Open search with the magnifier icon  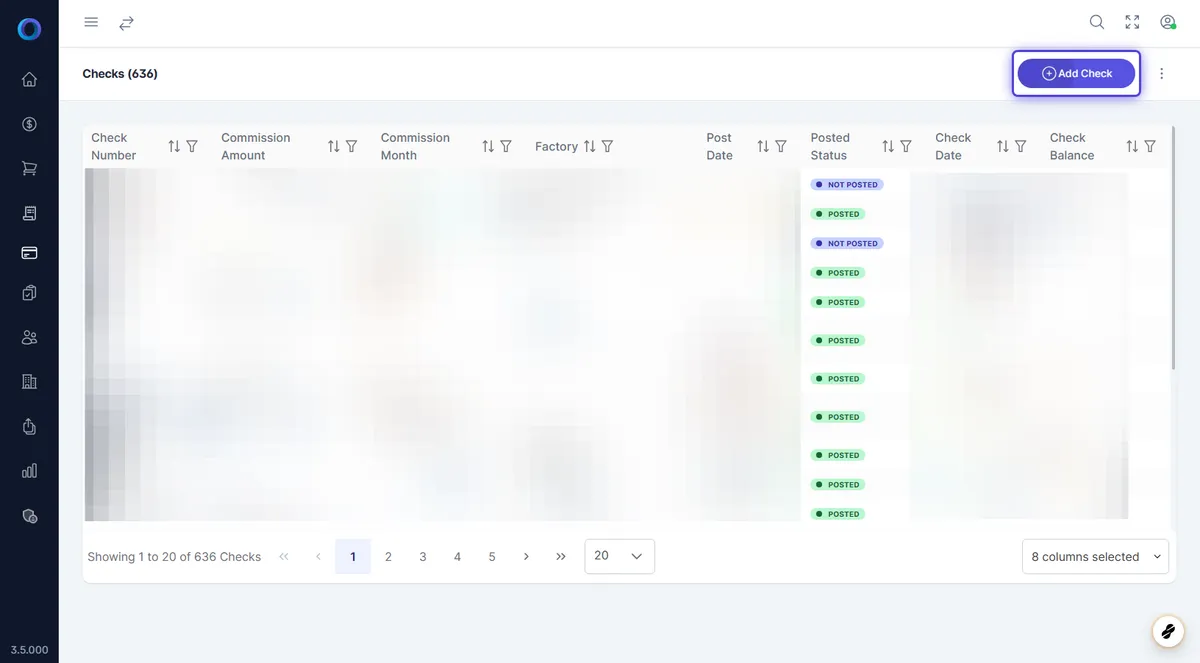pos(1097,22)
